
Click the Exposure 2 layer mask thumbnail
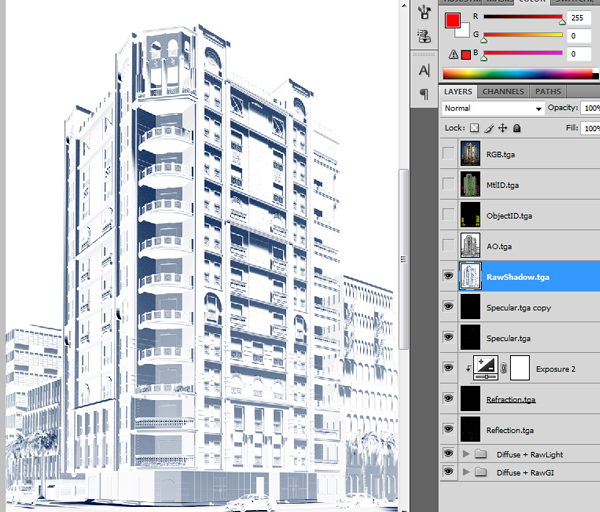520,368
